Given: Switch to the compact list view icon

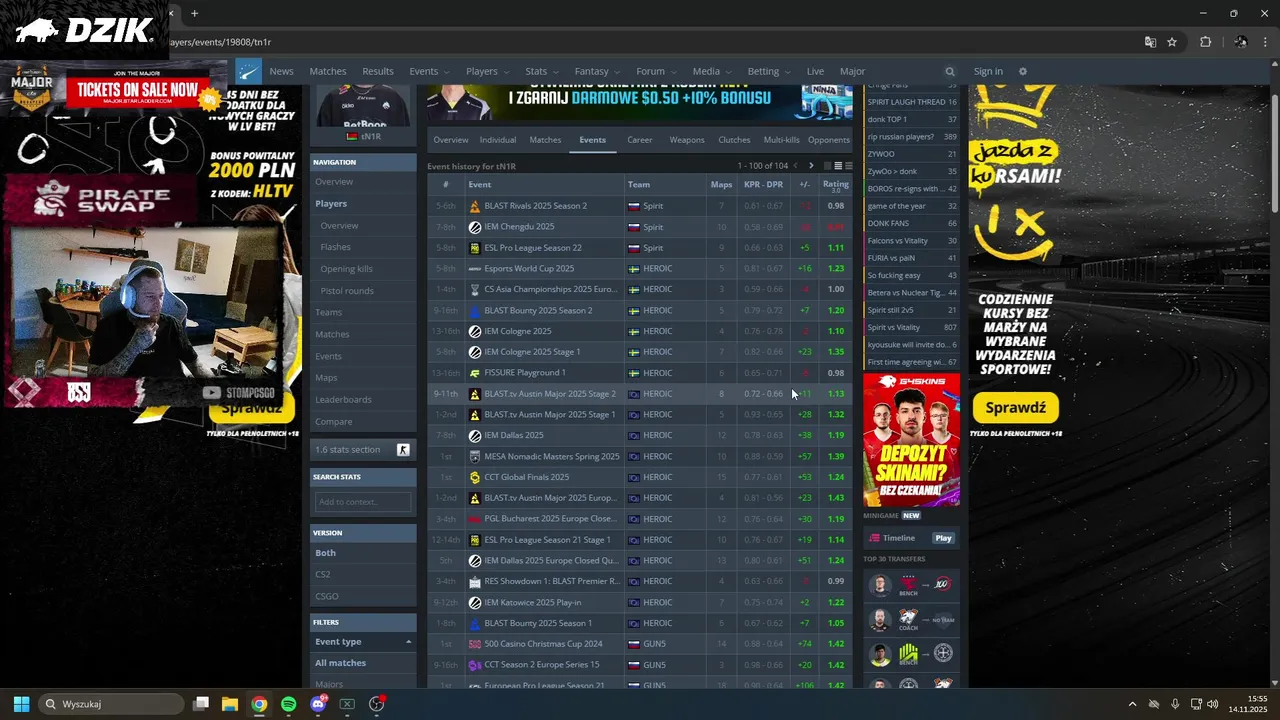Looking at the screenshot, I should point(849,166).
